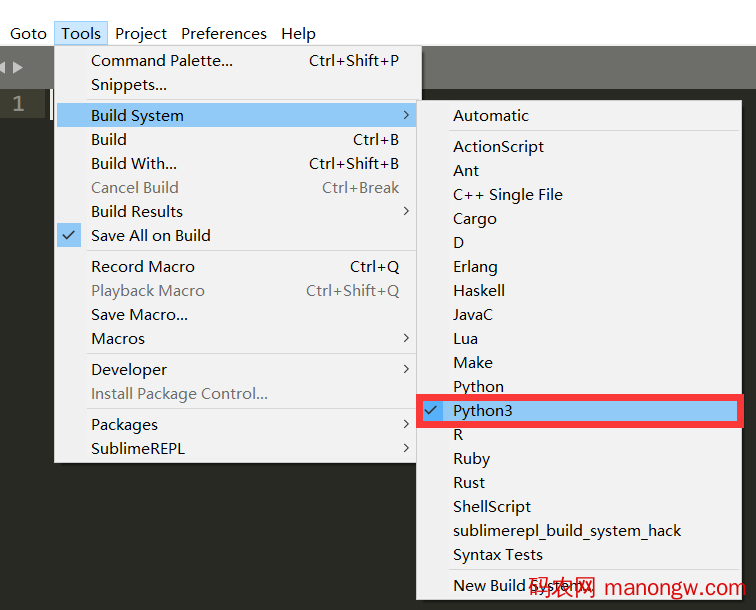Image resolution: width=756 pixels, height=610 pixels.
Task: Expand the Developer submenu
Action: (x=129, y=370)
